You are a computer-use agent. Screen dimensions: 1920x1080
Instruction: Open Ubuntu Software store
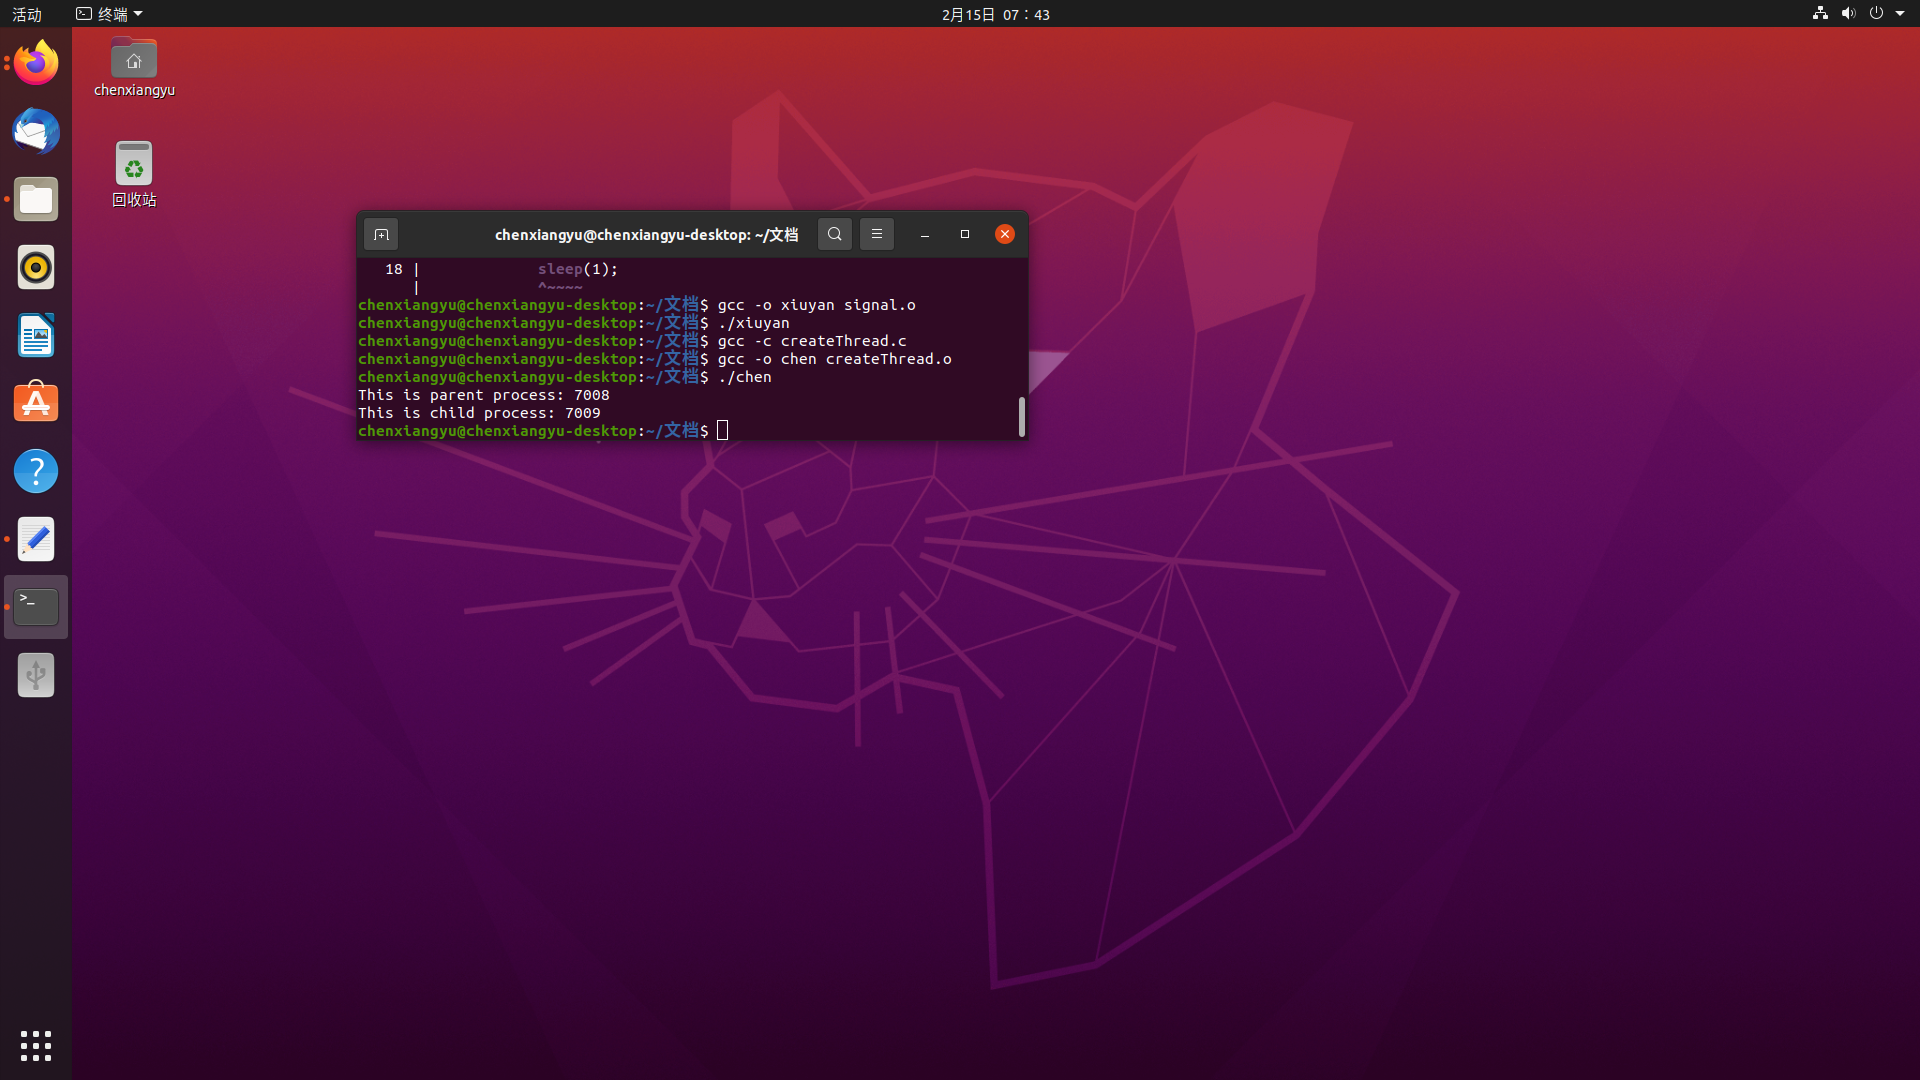click(36, 403)
